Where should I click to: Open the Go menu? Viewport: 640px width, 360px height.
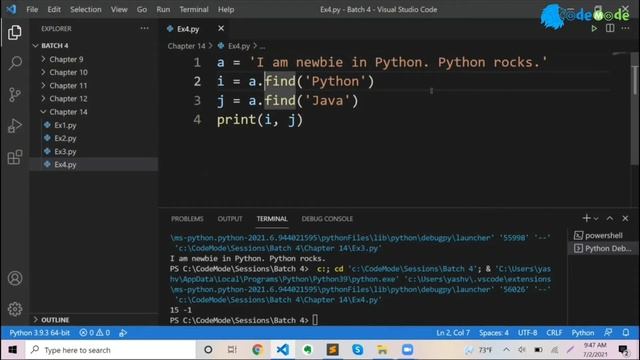click(x=142, y=9)
